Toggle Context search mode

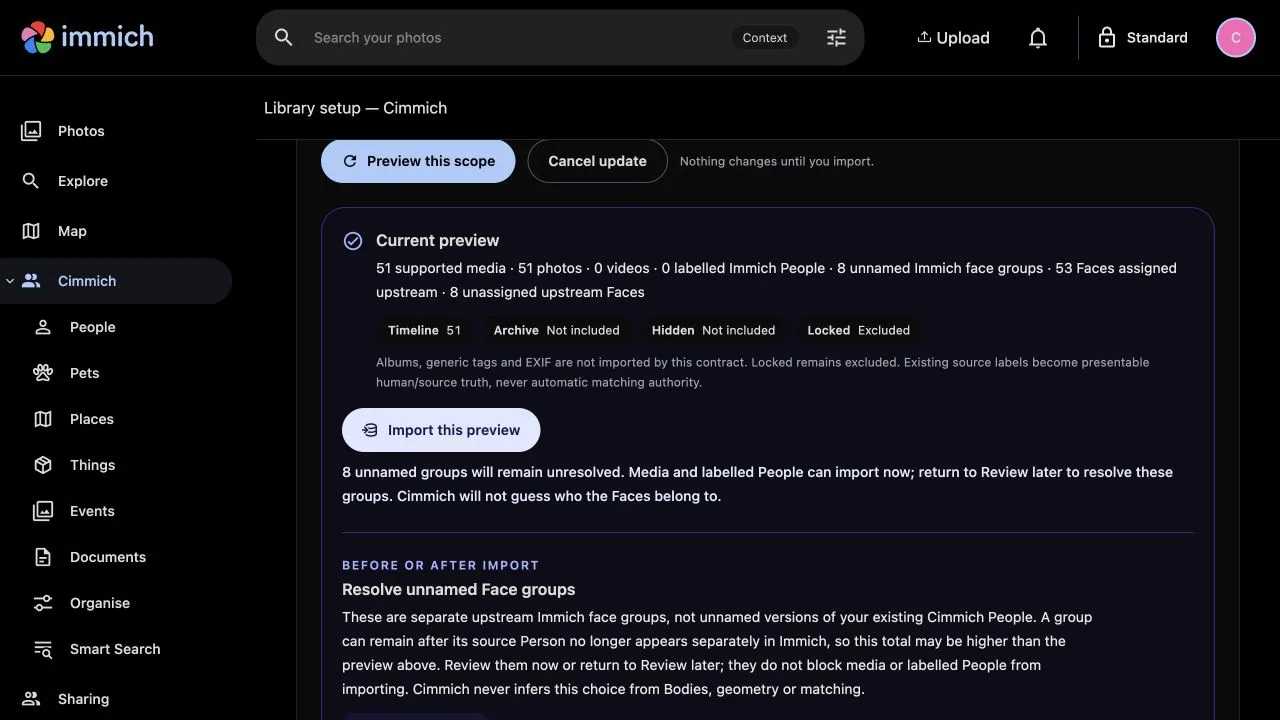(765, 38)
